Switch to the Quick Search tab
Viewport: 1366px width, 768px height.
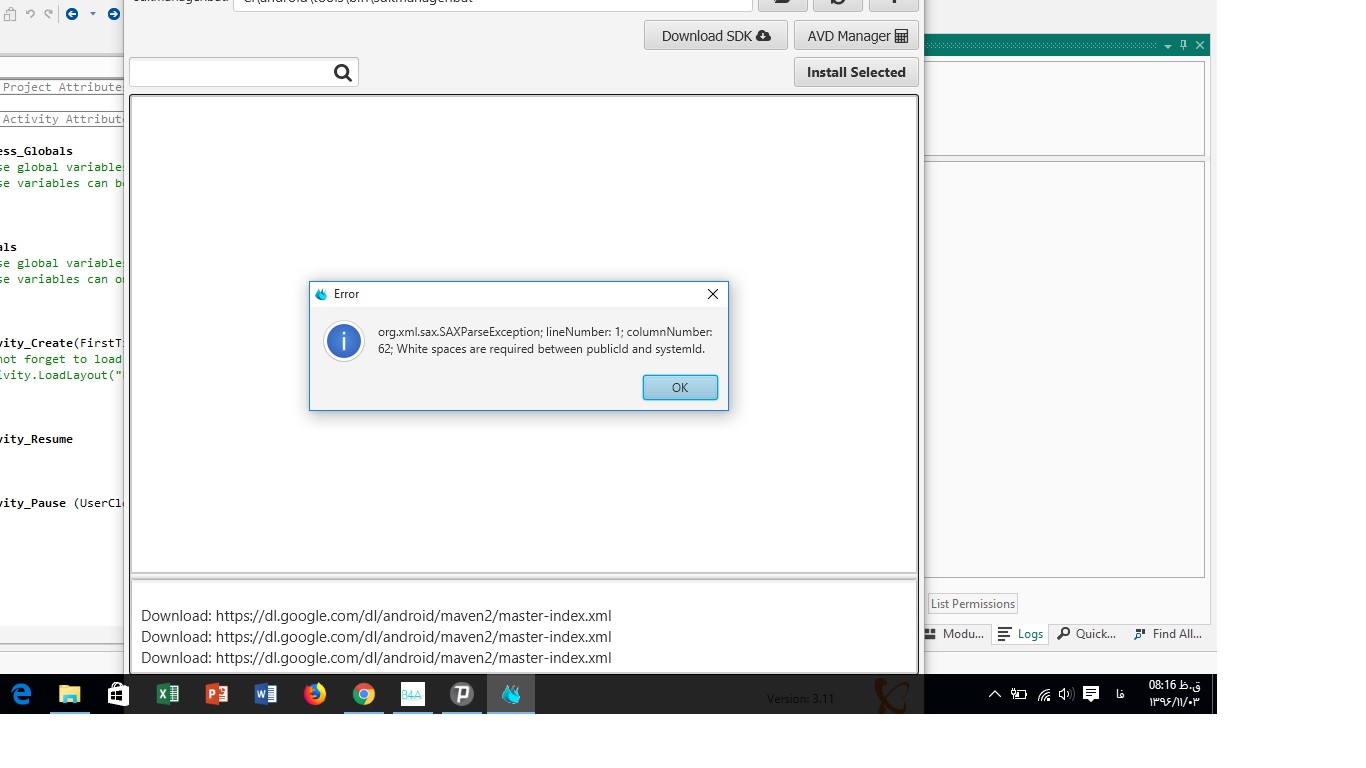(1086, 634)
